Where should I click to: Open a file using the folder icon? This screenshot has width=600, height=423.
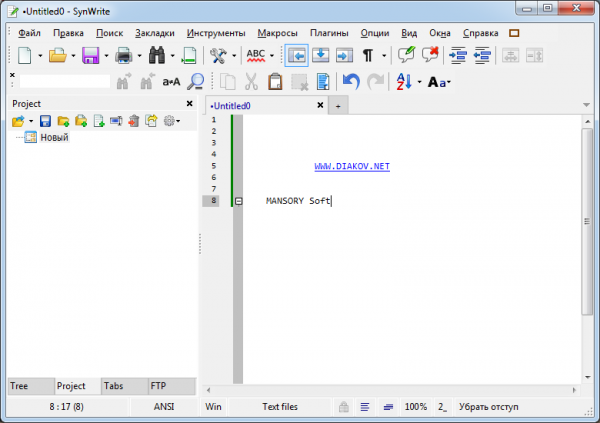pos(58,56)
